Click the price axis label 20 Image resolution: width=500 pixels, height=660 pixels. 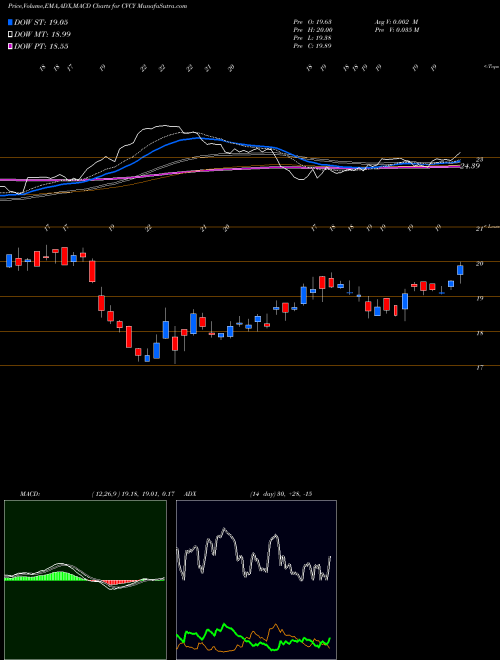(479, 263)
